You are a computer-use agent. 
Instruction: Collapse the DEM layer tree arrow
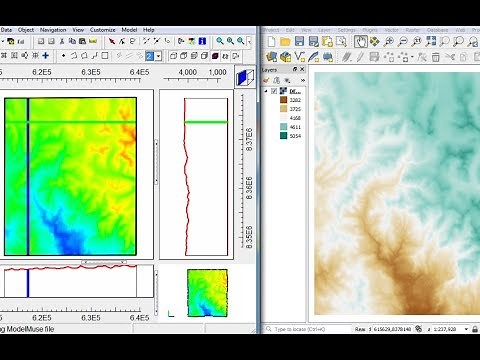(x=266, y=91)
